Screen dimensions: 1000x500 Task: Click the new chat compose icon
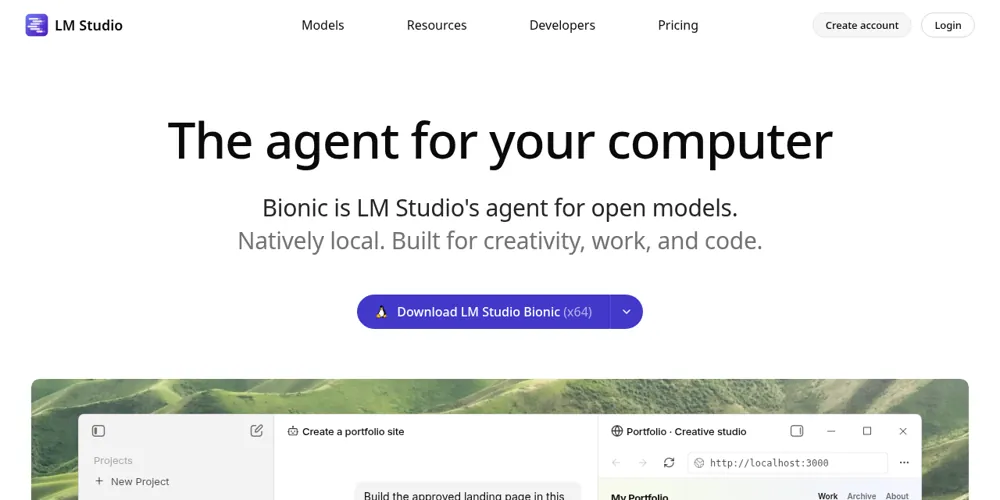(x=256, y=431)
